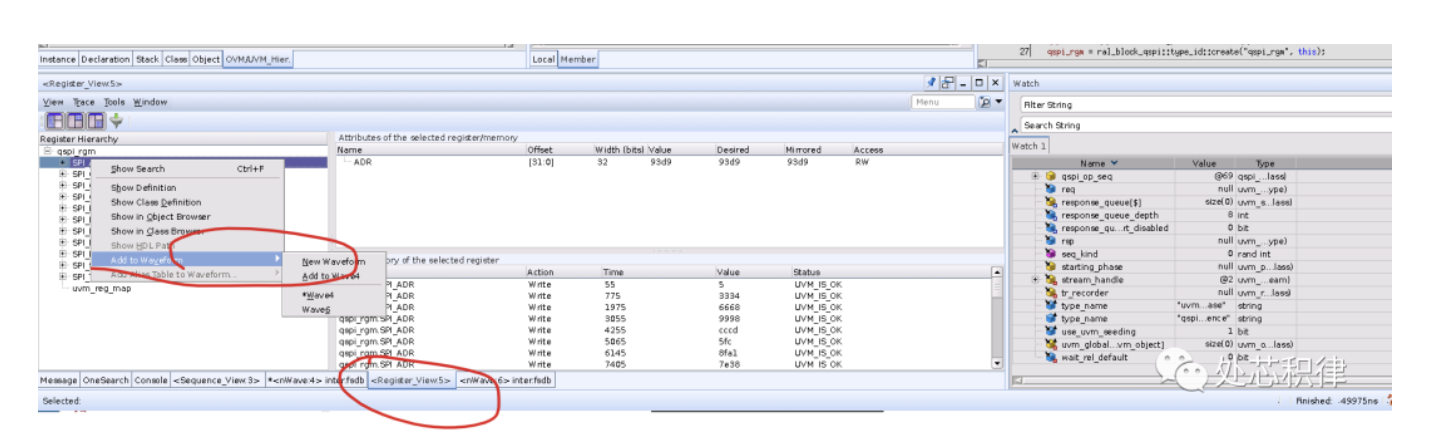1434x446 pixels.
Task: Click the icon beside req in Watch
Action: (x=1051, y=188)
